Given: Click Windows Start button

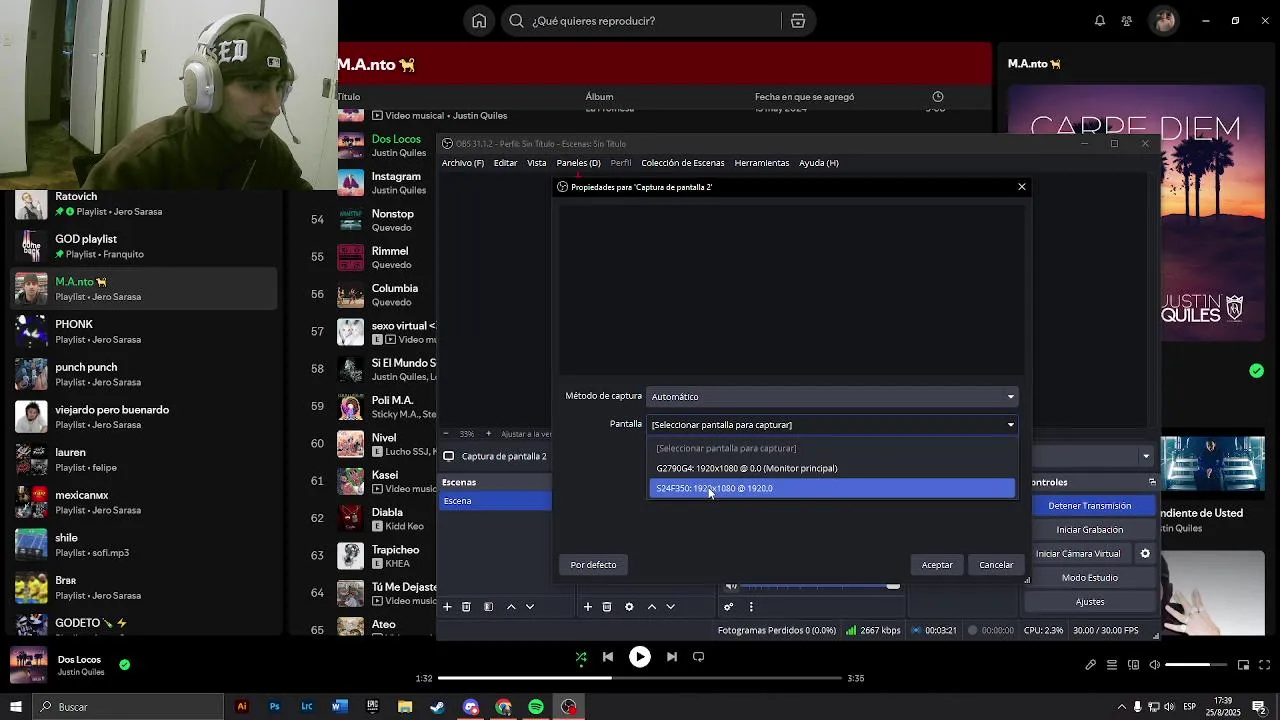Looking at the screenshot, I should [x=15, y=707].
